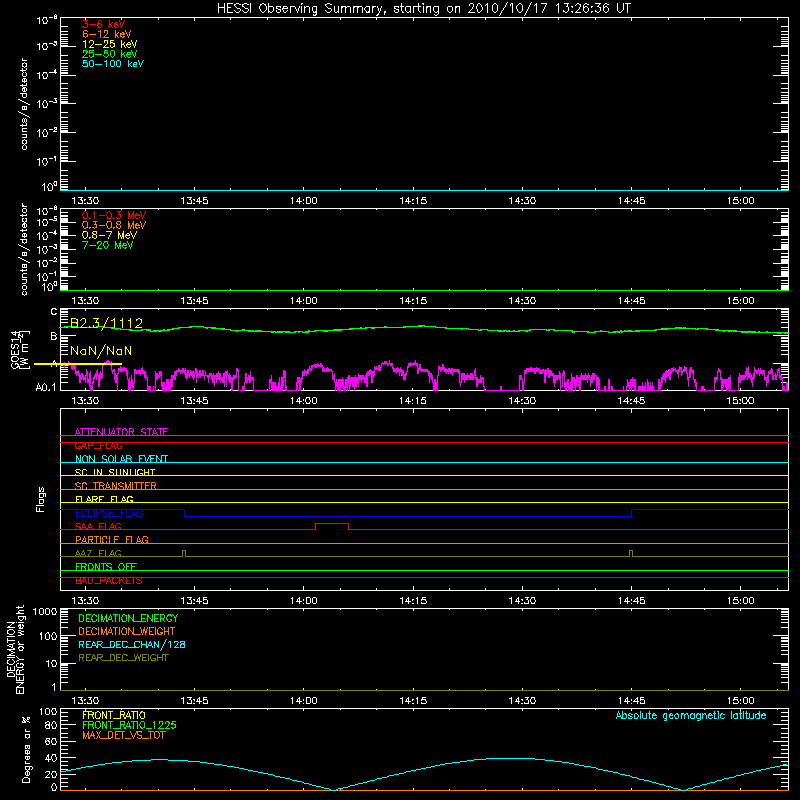Click the MAX_DET_VS_TOT legend label

[123, 735]
